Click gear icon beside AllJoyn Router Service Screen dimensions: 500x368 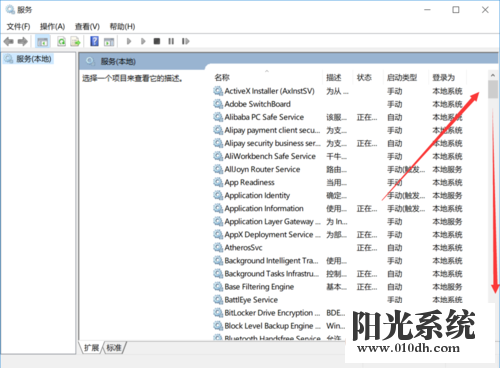[218, 169]
